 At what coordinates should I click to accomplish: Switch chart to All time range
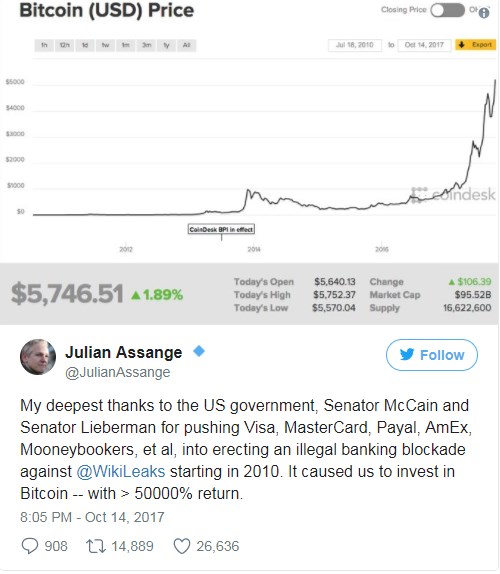[x=186, y=45]
